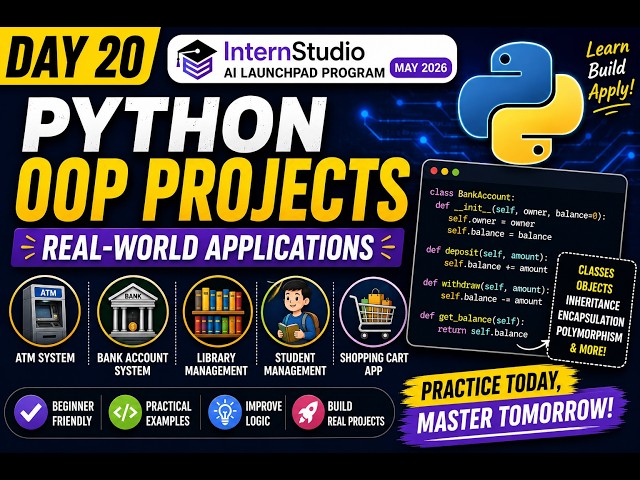Click the OOP PROJECTS headline text
The image size is (640, 480).
tap(212, 190)
